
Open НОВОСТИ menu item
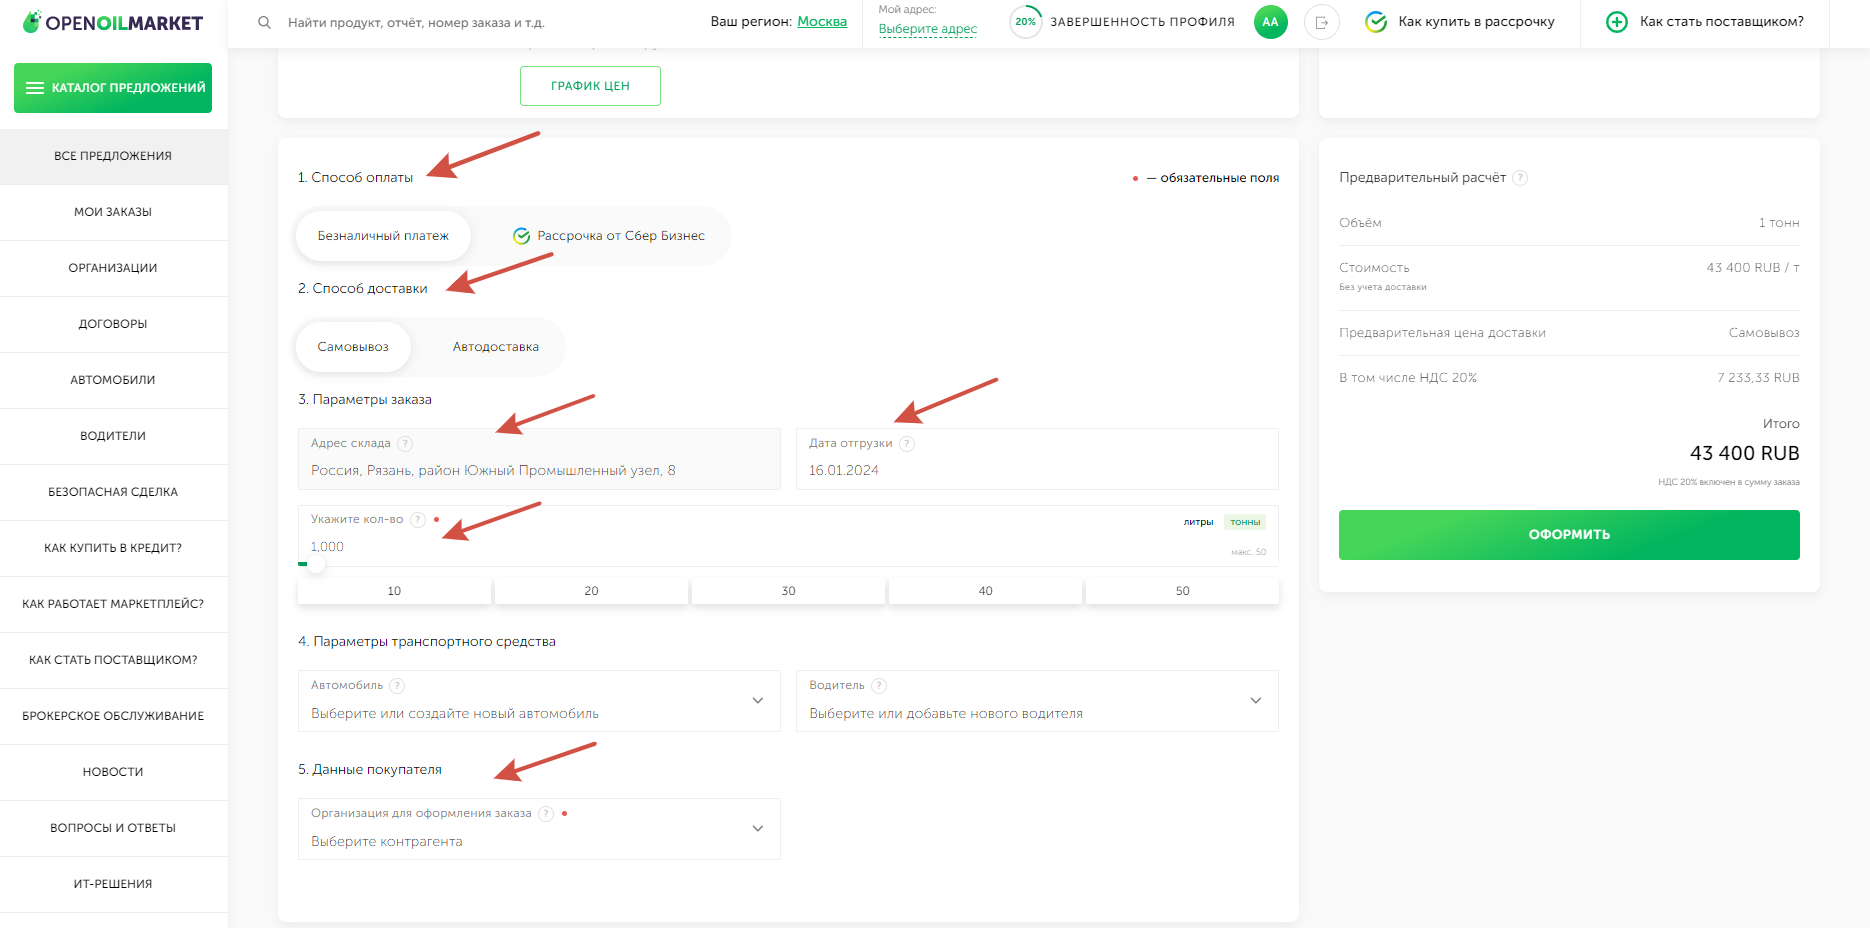tap(113, 772)
